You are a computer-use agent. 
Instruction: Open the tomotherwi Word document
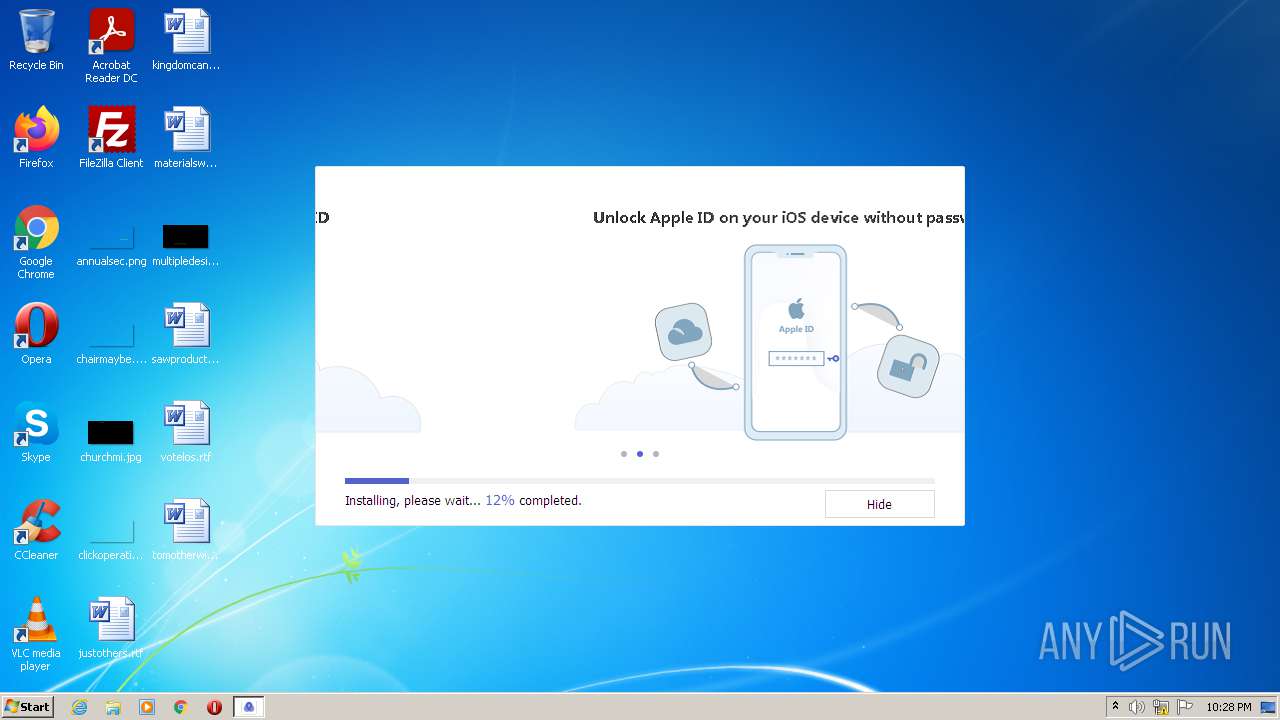point(186,530)
